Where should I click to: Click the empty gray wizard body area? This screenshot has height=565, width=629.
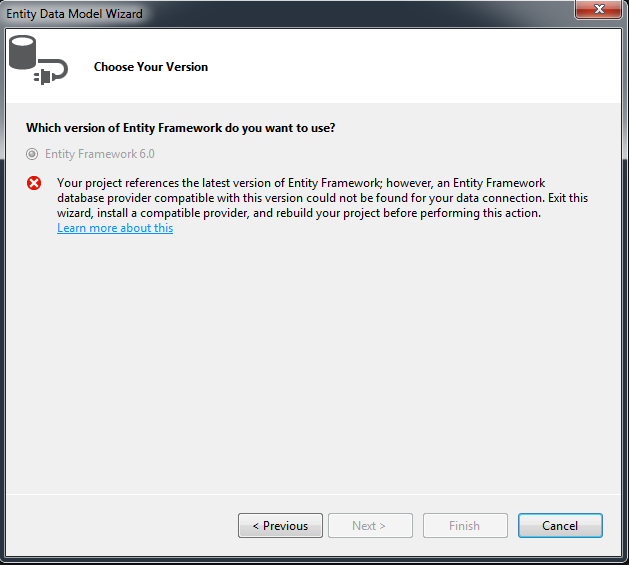[313, 361]
